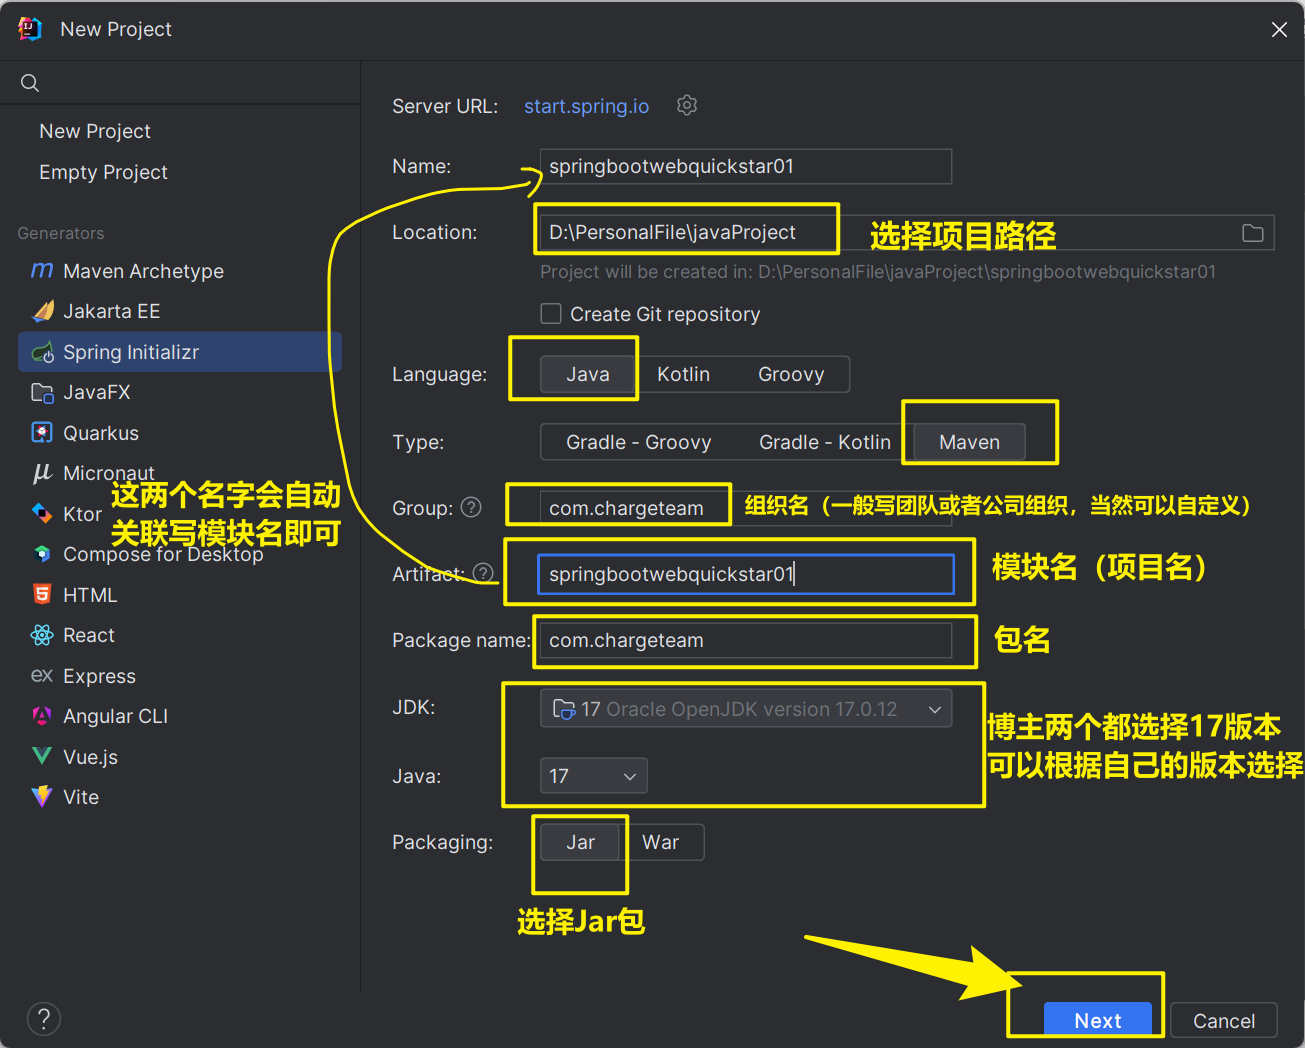
Task: Select React generator entry
Action: pos(88,635)
